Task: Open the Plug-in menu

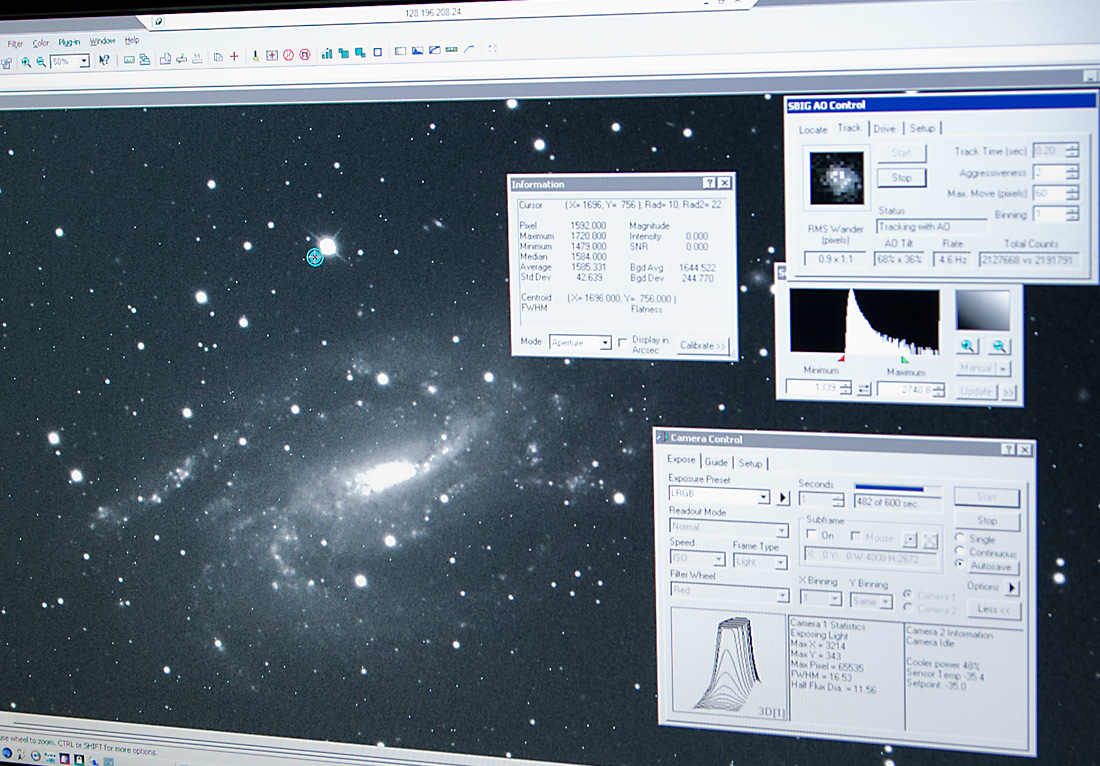Action: [69, 42]
